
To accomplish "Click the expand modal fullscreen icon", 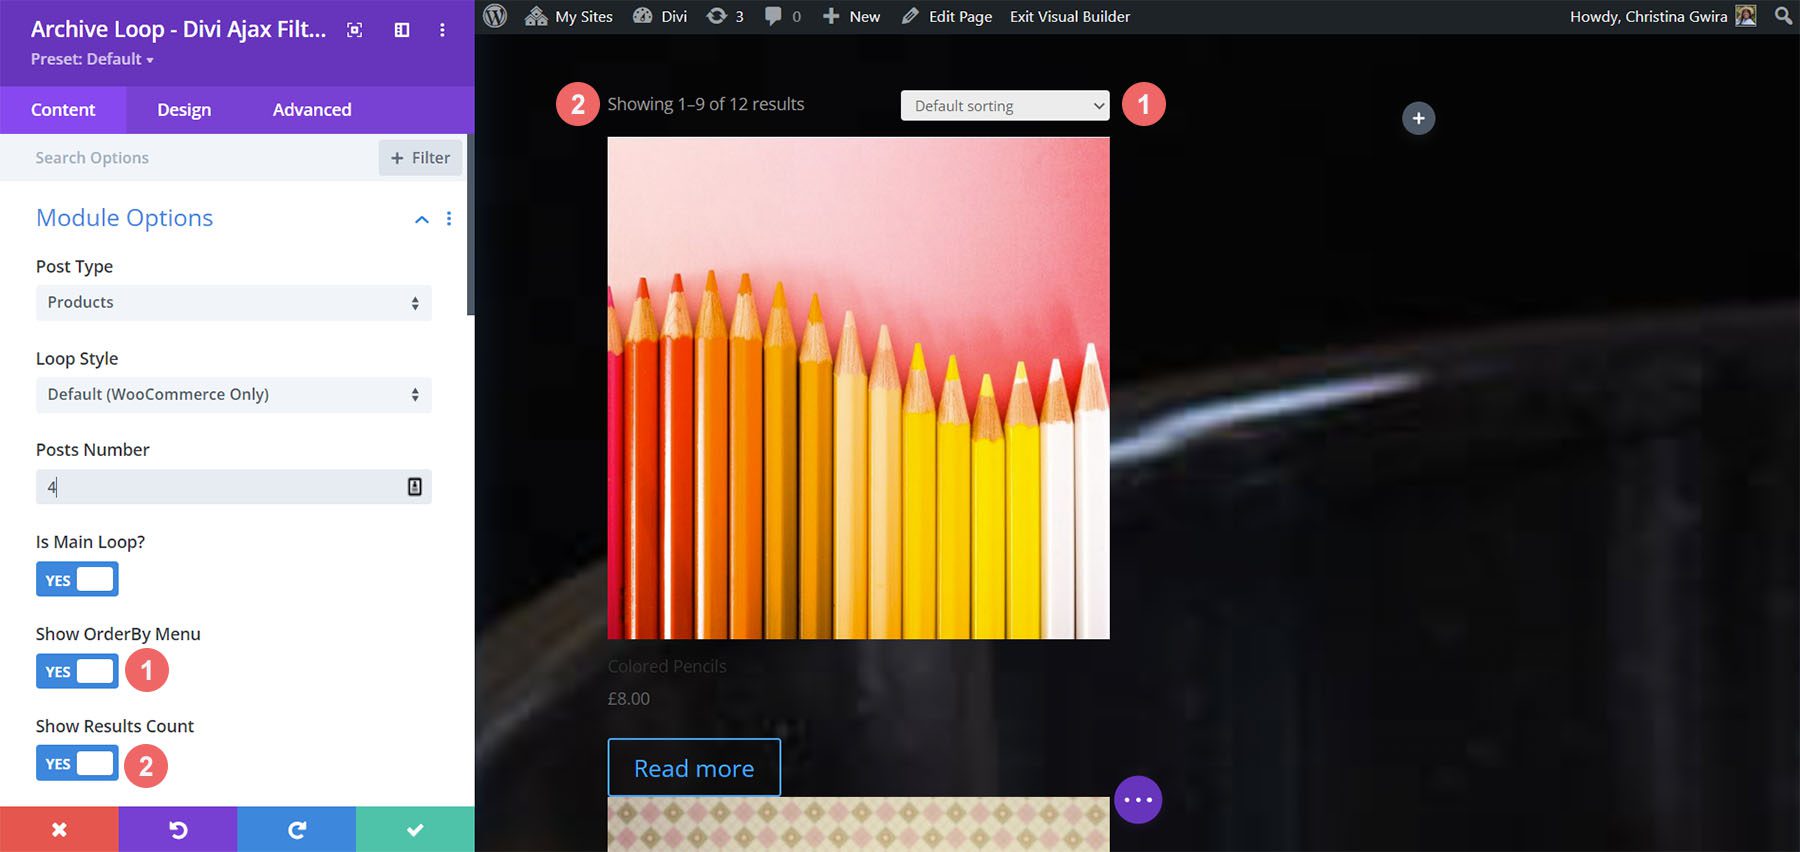I will pyautogui.click(x=354, y=30).
